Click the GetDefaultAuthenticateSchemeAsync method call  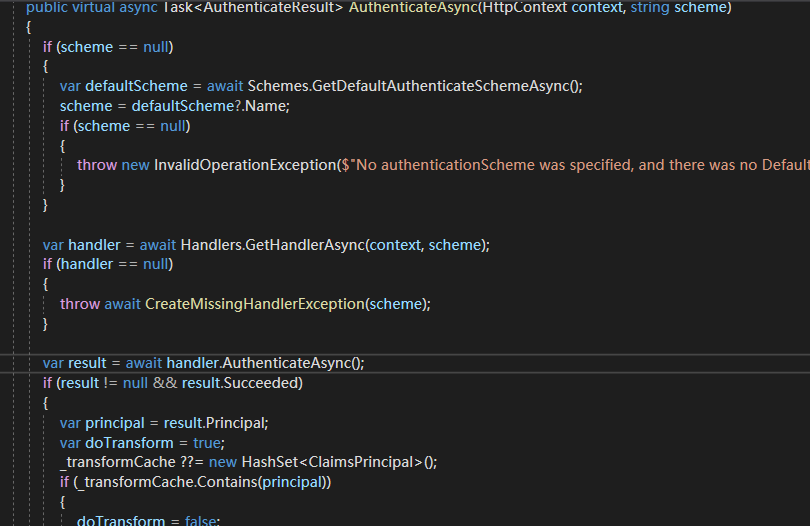pyautogui.click(x=444, y=86)
